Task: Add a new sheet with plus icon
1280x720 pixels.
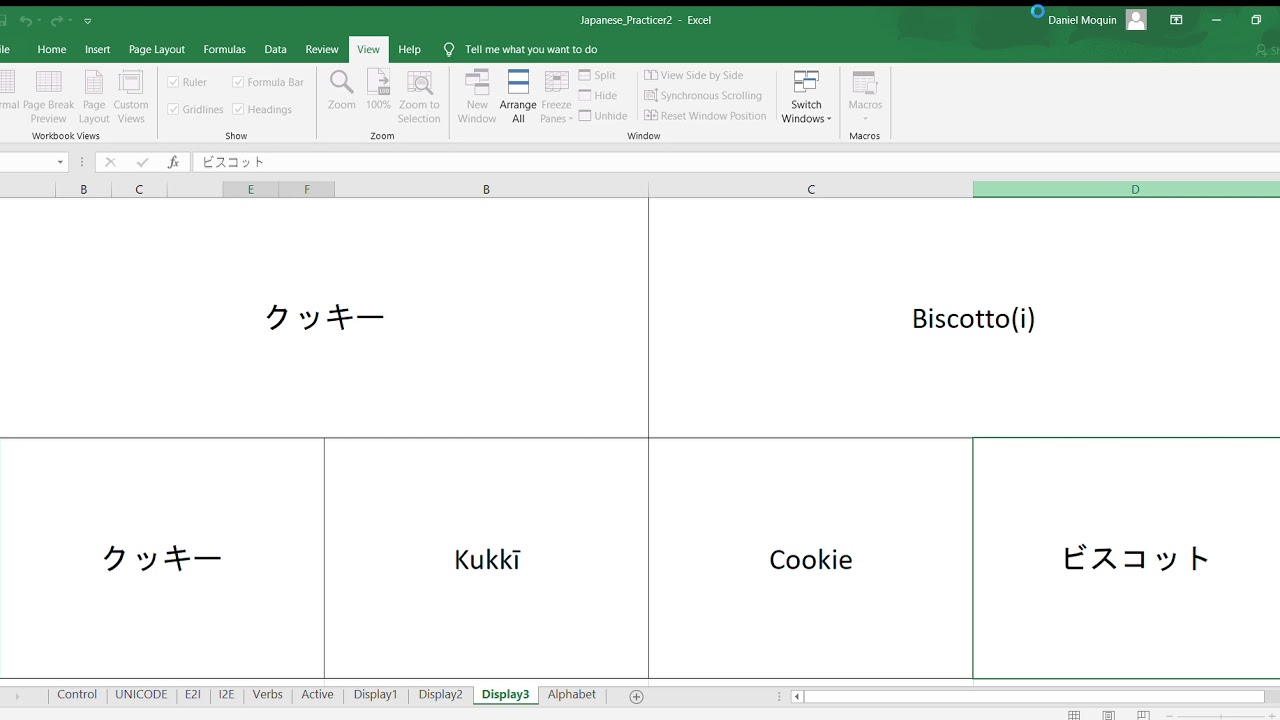Action: click(636, 696)
